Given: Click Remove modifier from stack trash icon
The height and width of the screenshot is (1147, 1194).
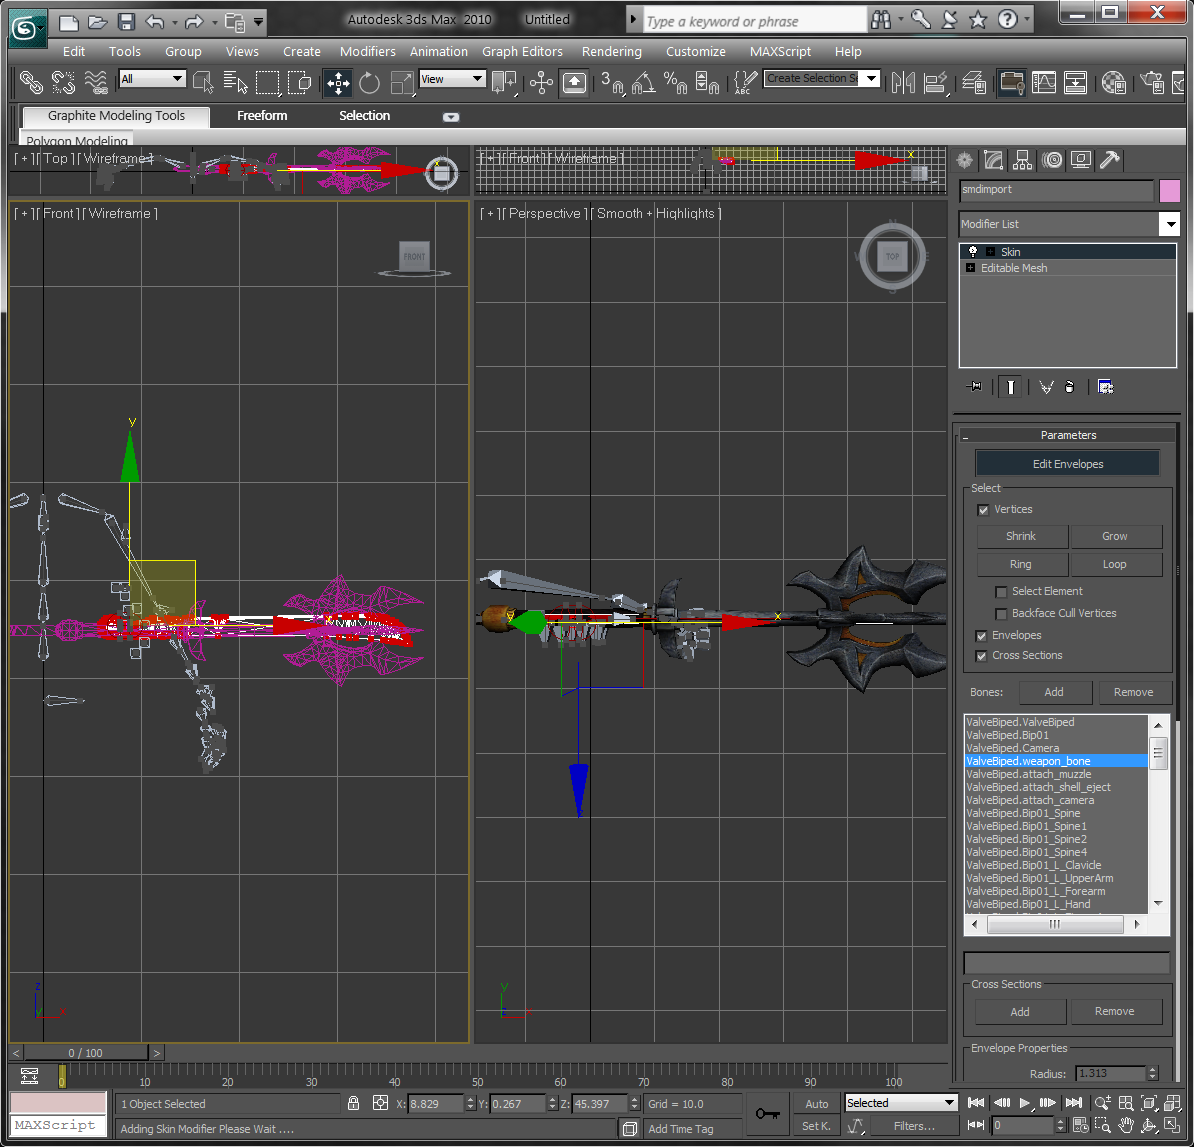Looking at the screenshot, I should [x=1069, y=387].
